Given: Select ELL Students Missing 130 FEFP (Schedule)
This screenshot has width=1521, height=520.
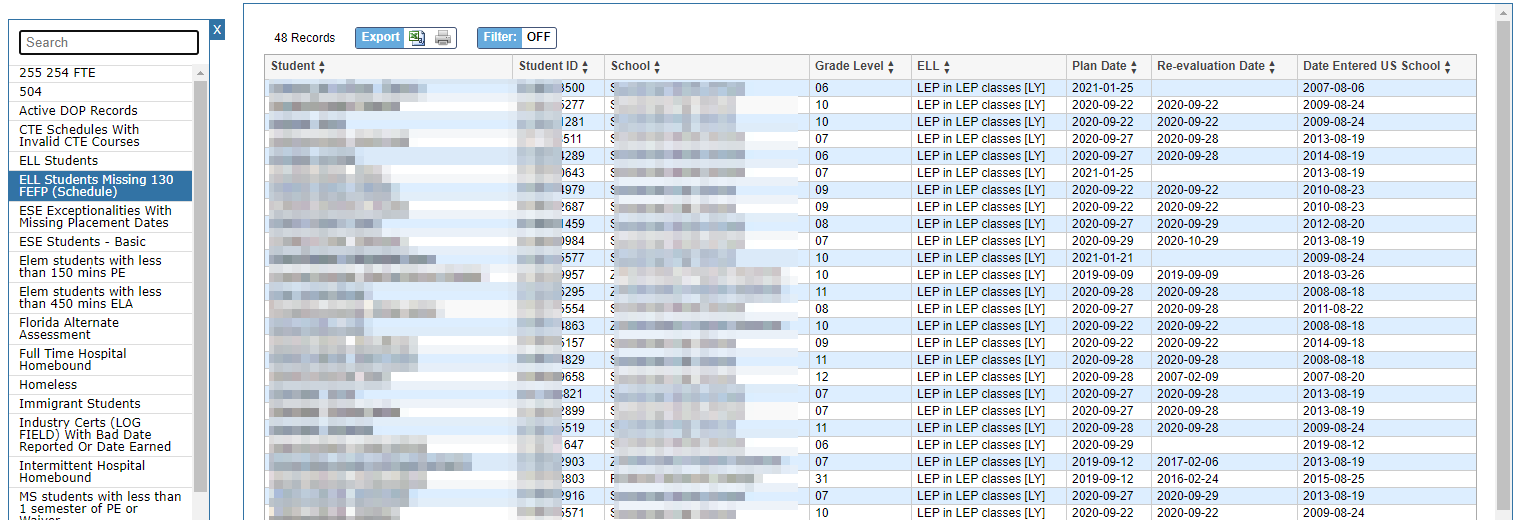Looking at the screenshot, I should pyautogui.click(x=100, y=186).
